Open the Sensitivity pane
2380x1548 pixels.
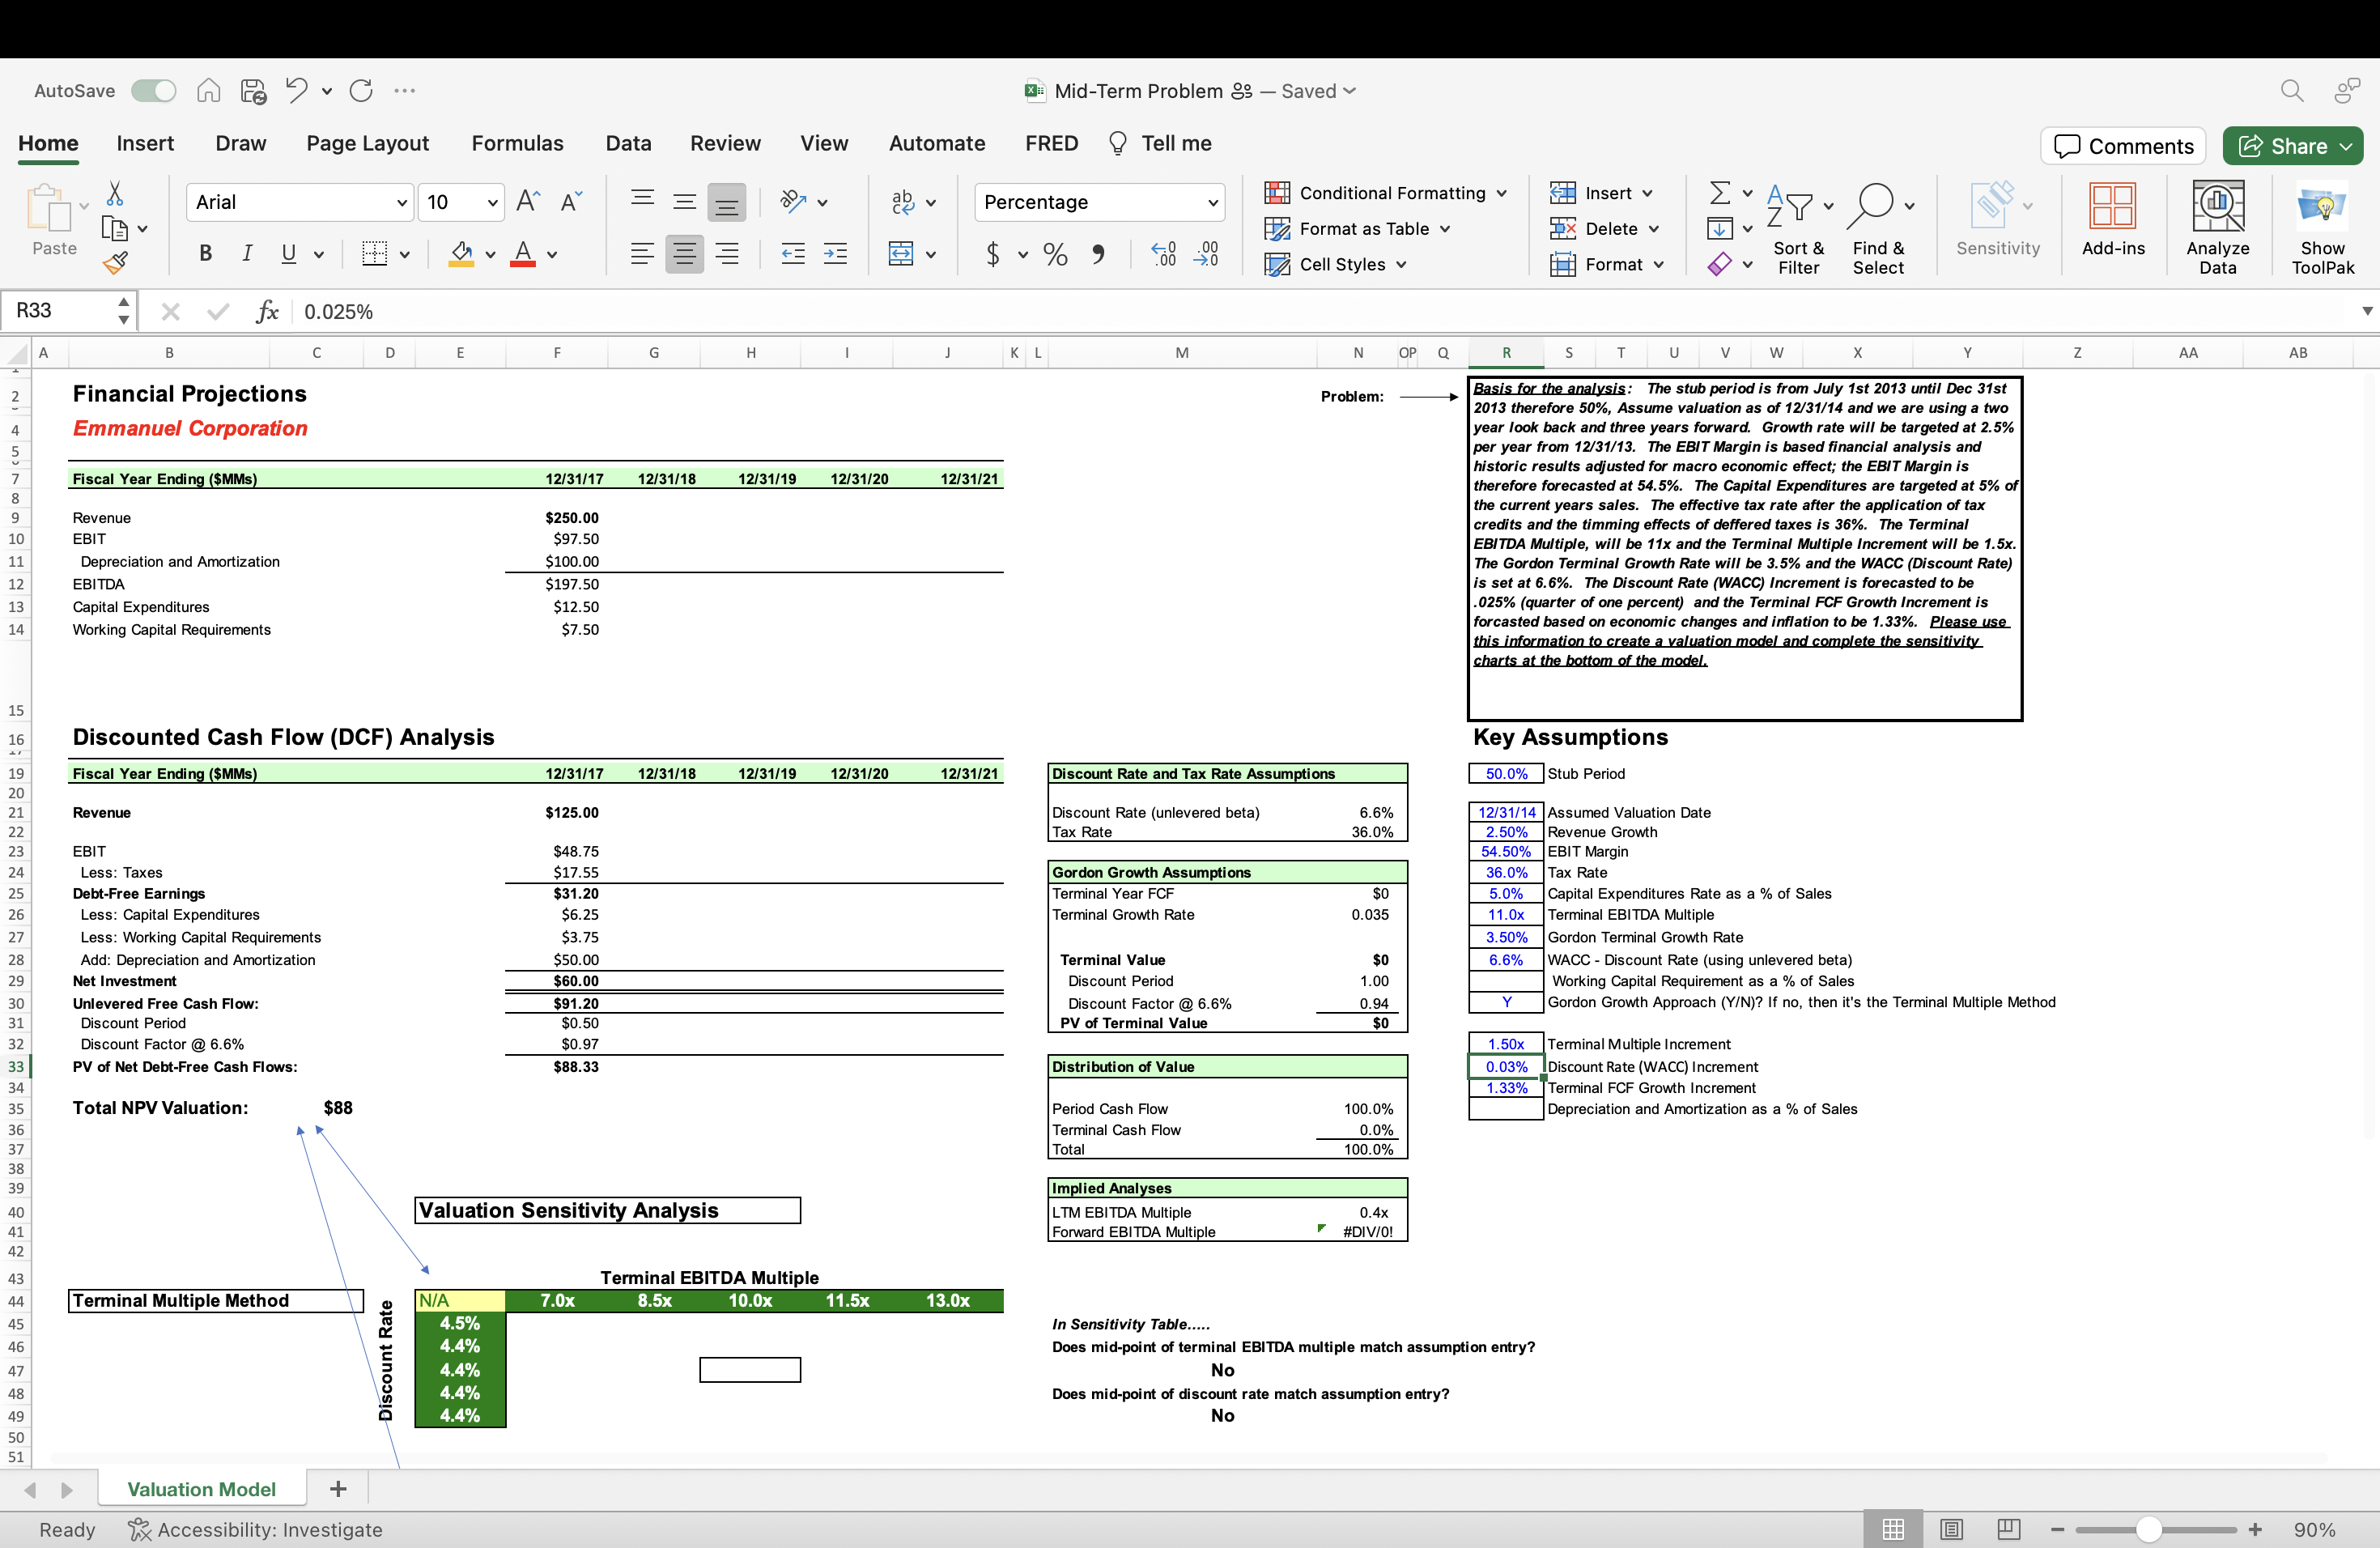pos(1996,224)
